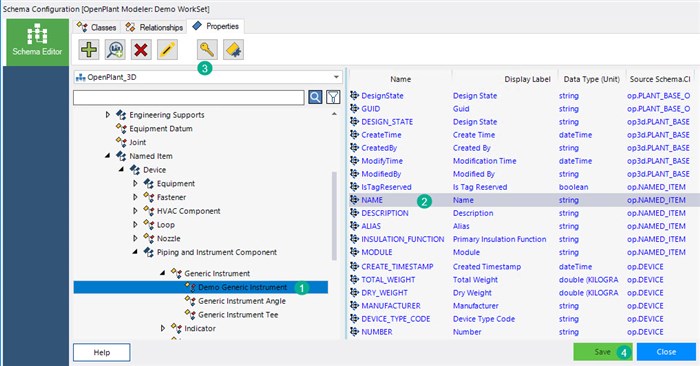Collapse Piping and Instrument Component node

coord(135,252)
